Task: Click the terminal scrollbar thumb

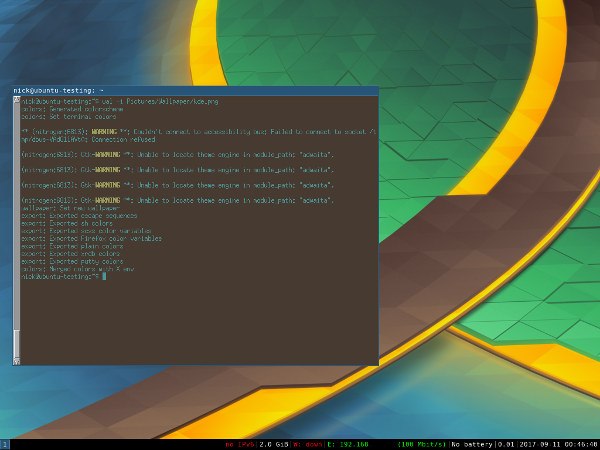Action: tap(16, 343)
